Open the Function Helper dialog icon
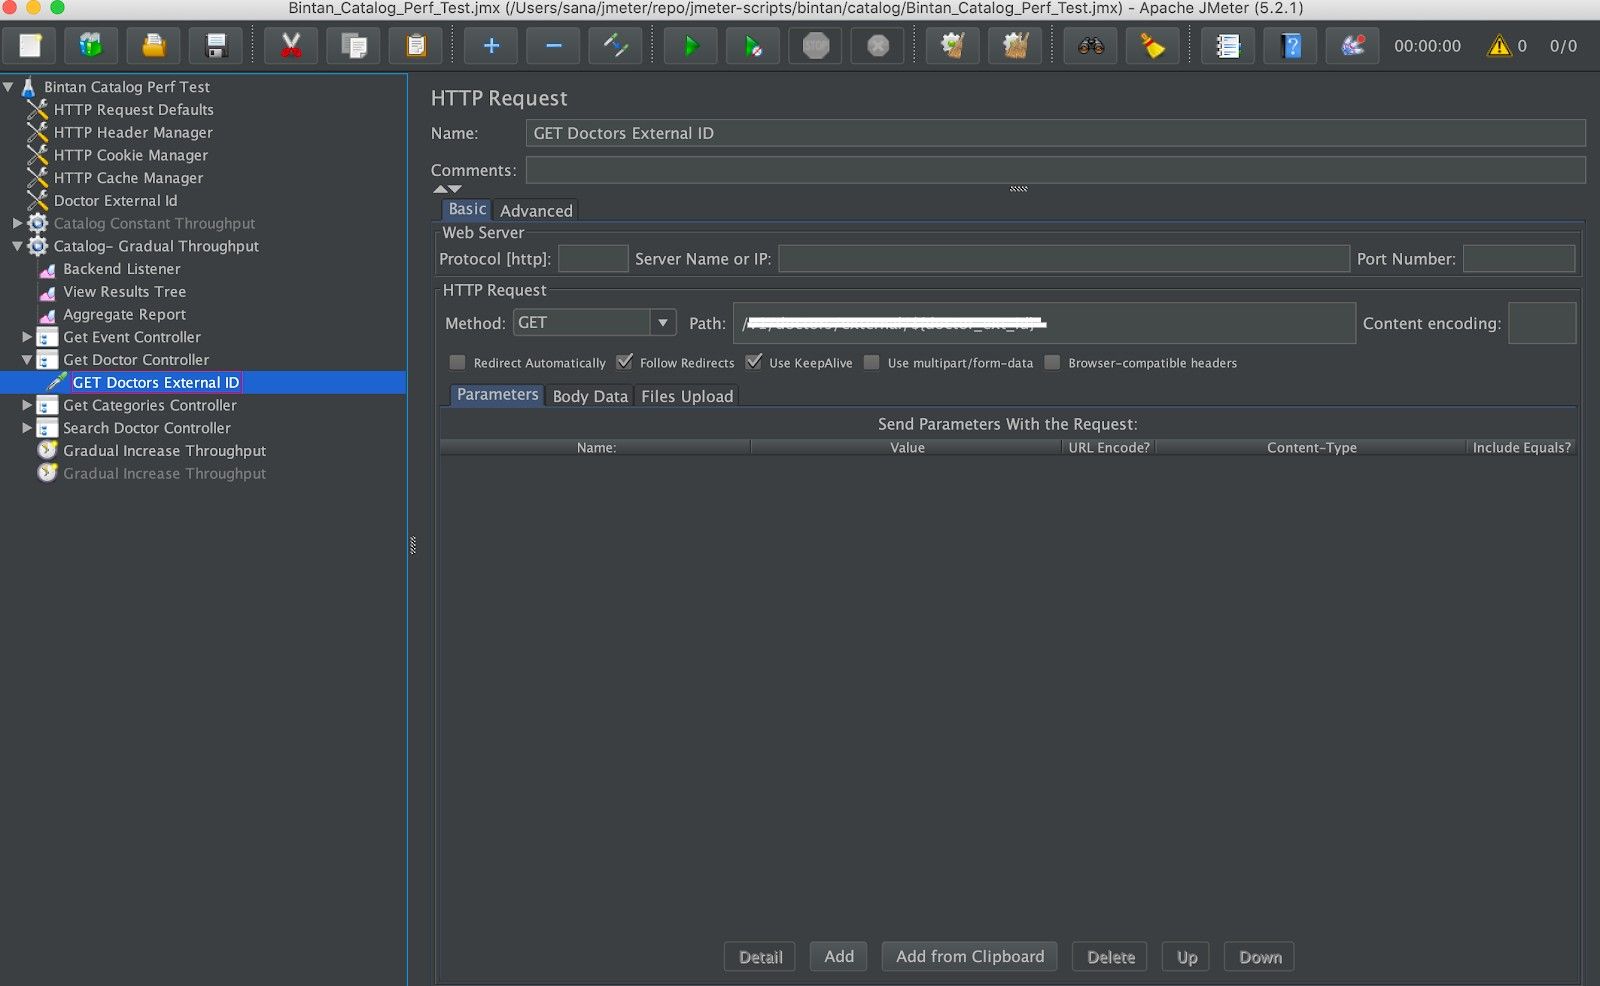 click(x=1228, y=46)
